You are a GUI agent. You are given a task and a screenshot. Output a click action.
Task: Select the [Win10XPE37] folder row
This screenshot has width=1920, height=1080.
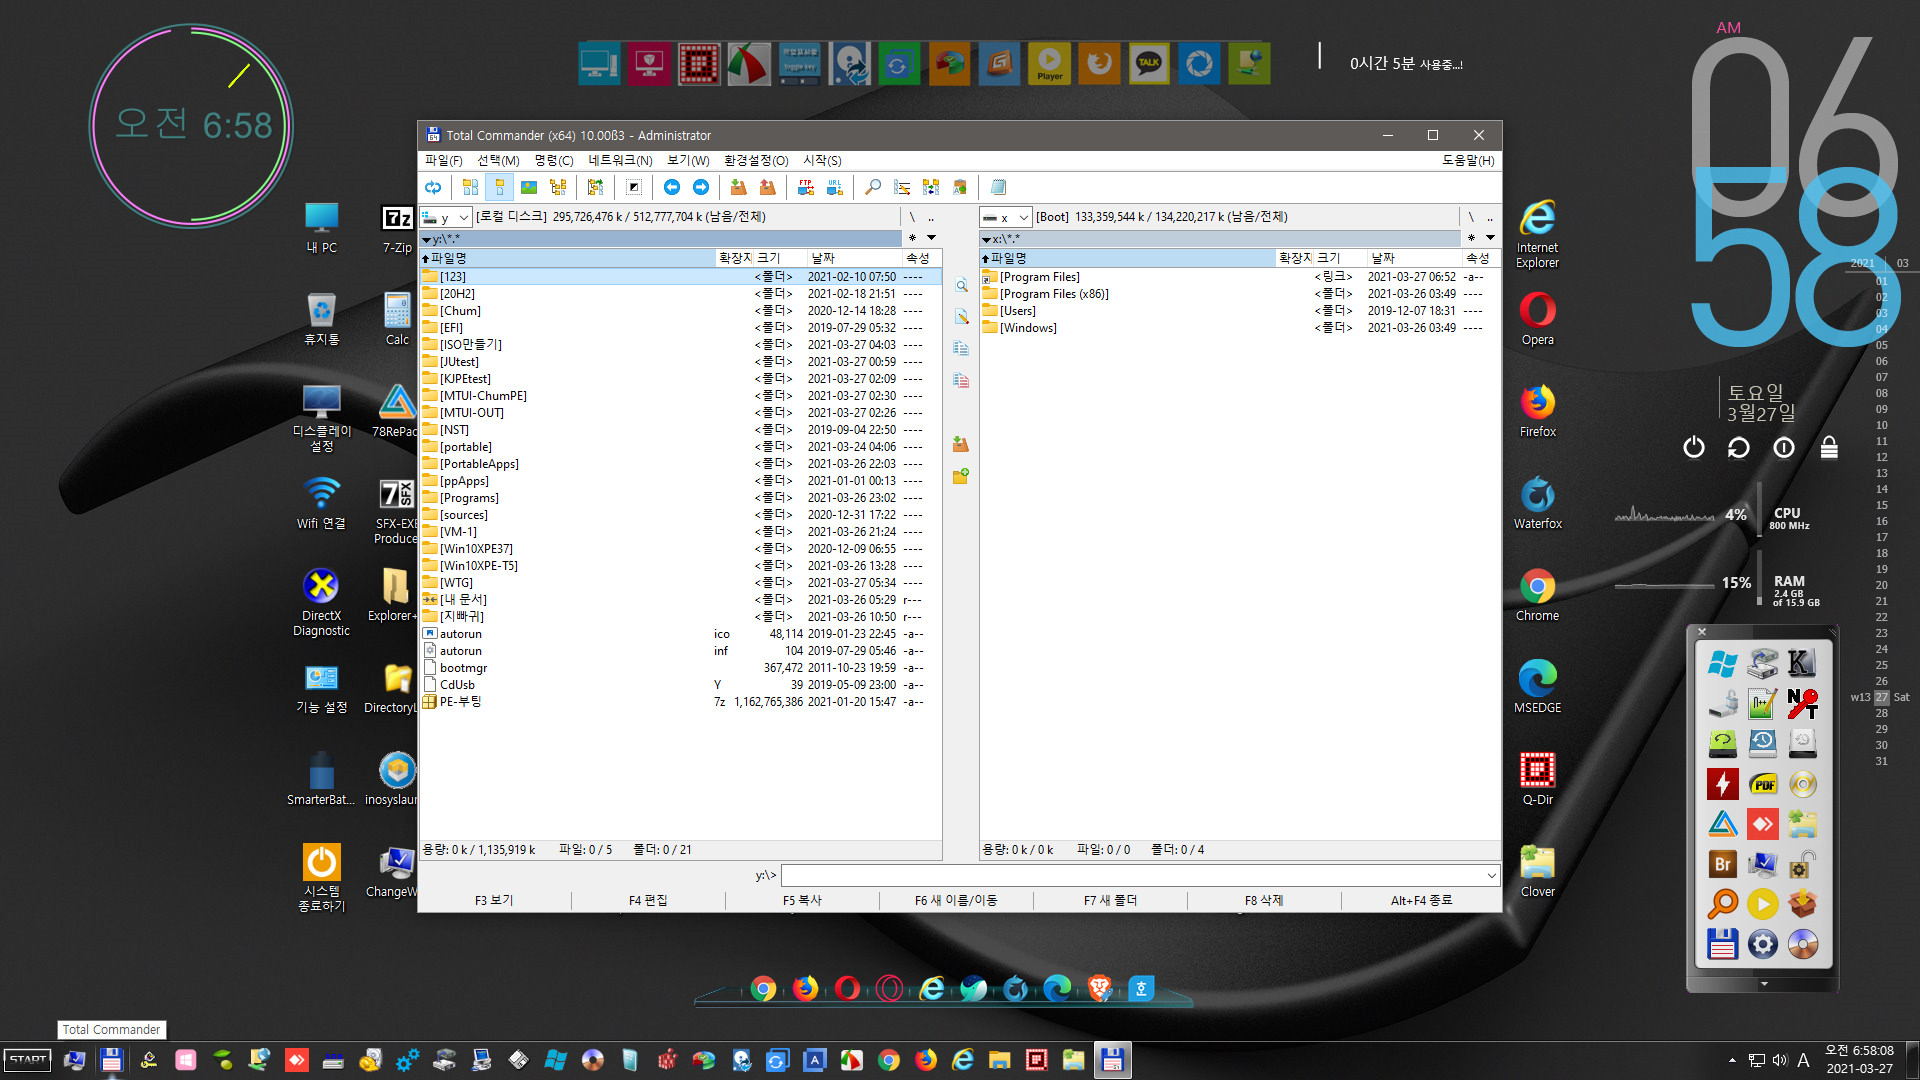680,549
